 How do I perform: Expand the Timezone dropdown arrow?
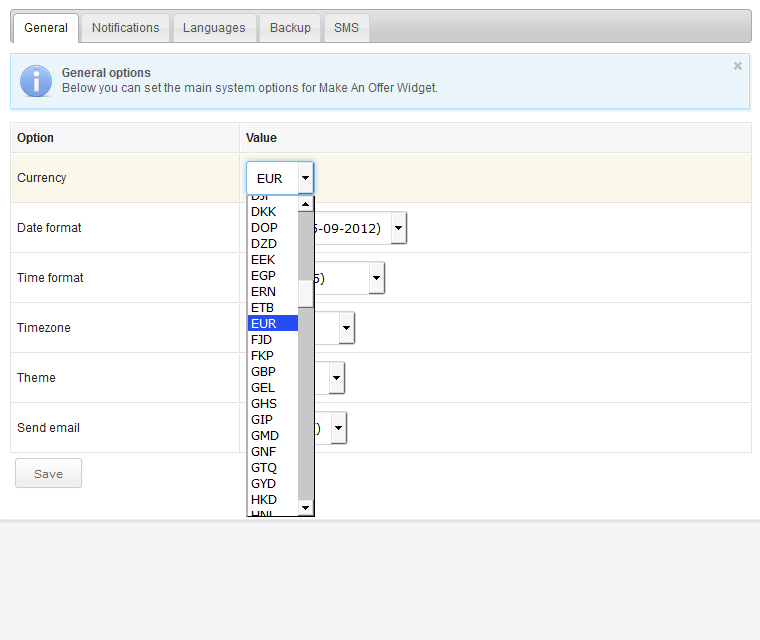(347, 328)
